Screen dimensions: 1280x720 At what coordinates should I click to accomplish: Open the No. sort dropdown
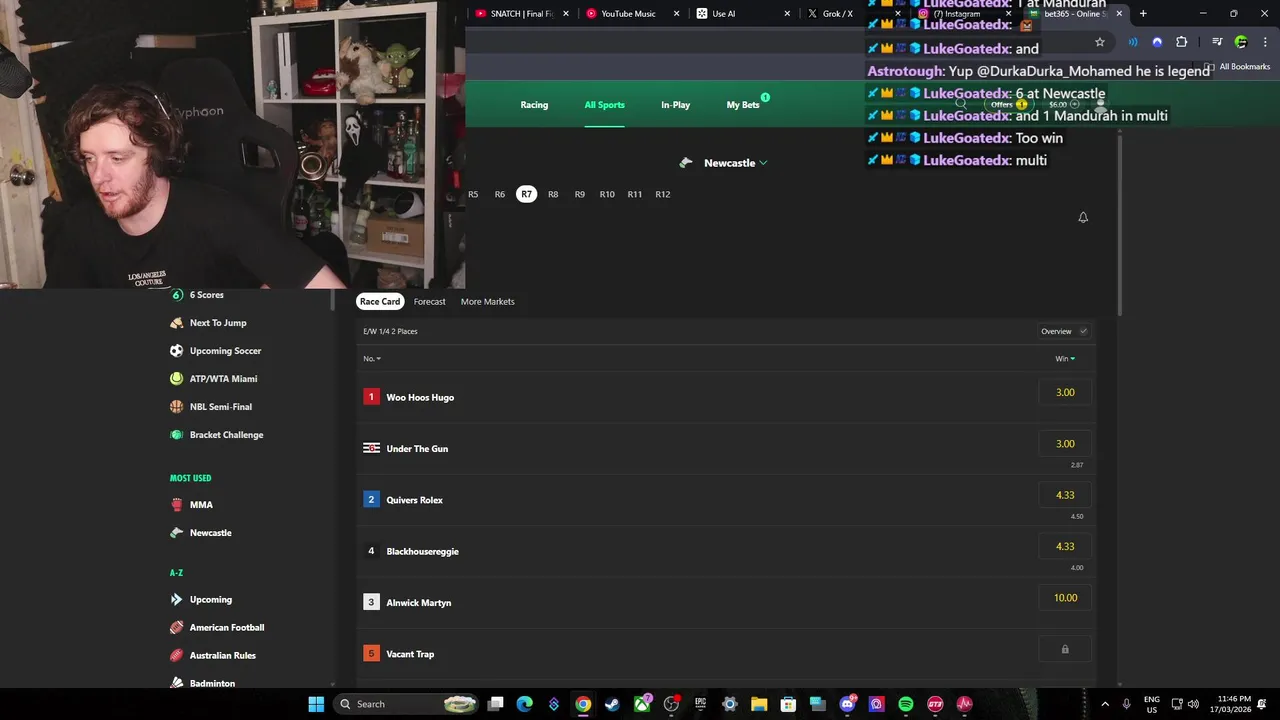click(x=372, y=359)
